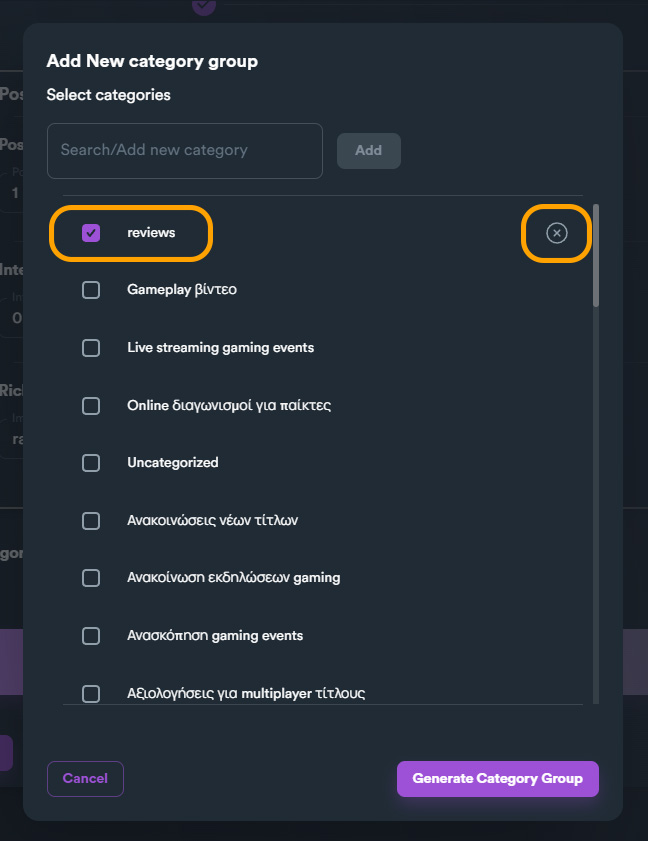Enable the Ανασκόπηση gaming events checkbox
Screen dimensions: 648x841
pyautogui.click(x=91, y=636)
